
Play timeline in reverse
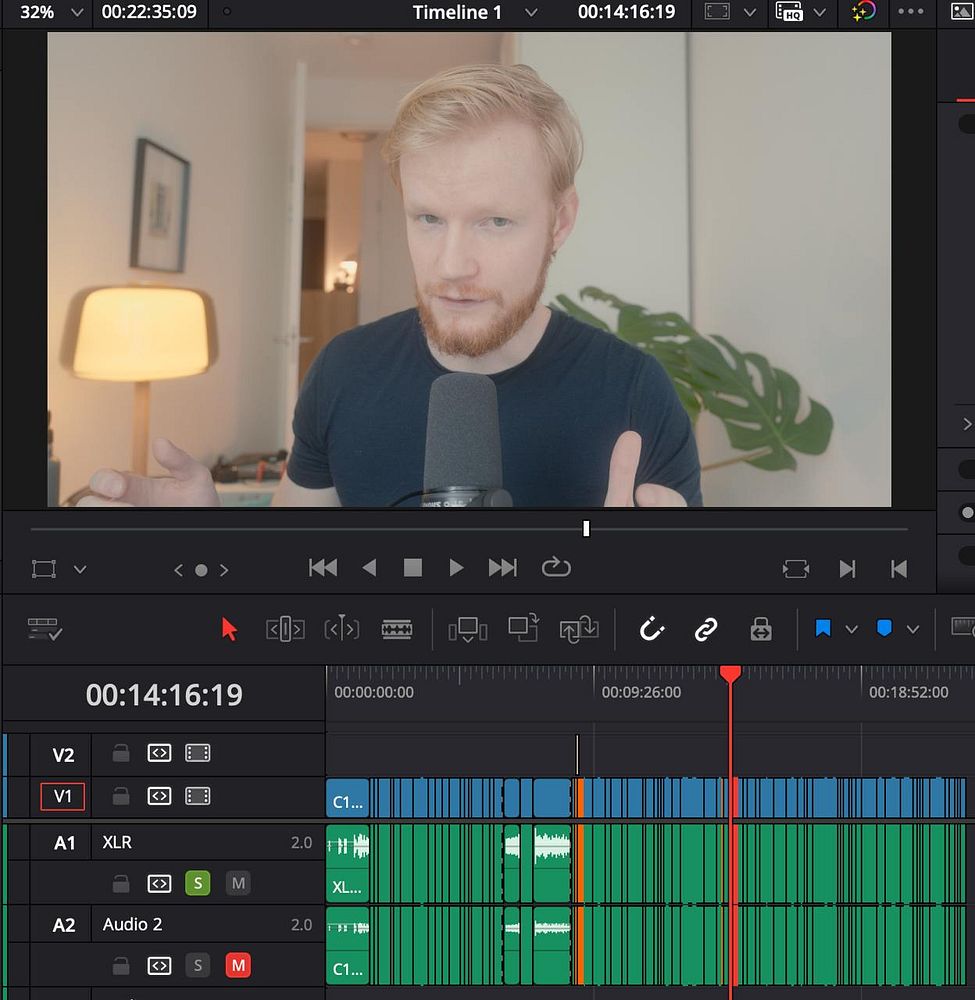(x=369, y=568)
